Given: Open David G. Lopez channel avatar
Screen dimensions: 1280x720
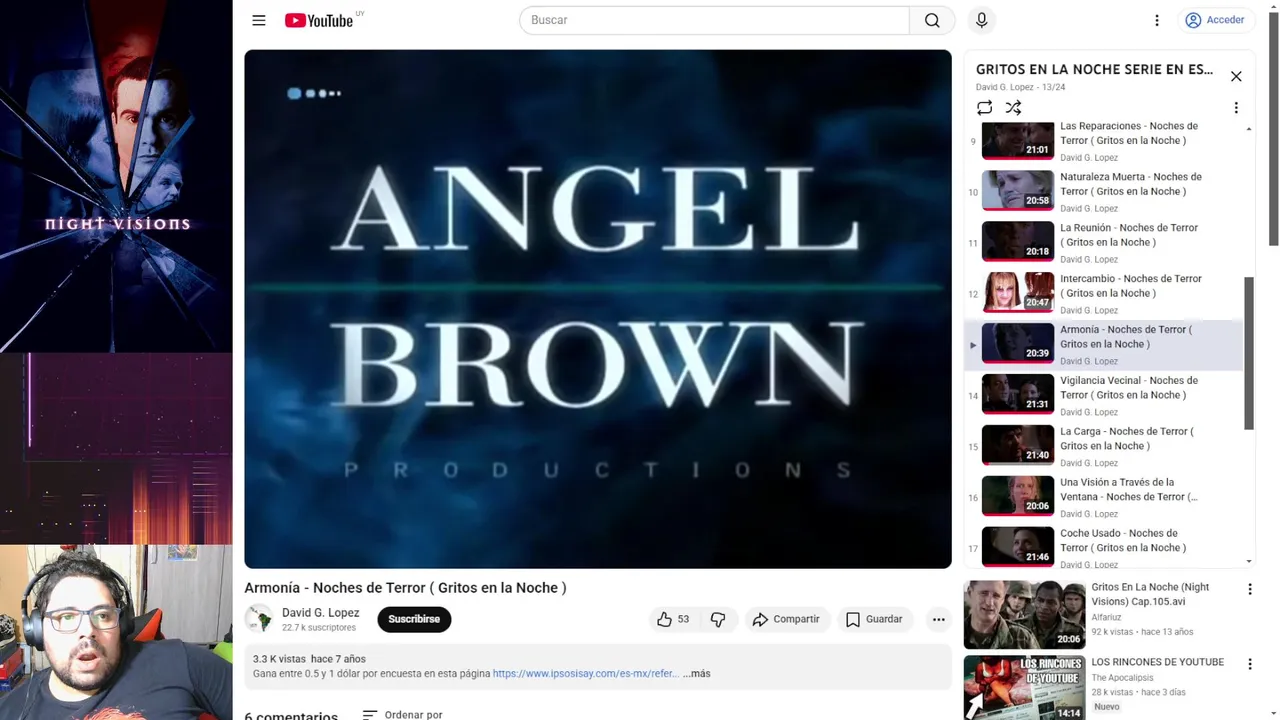Looking at the screenshot, I should [x=259, y=619].
